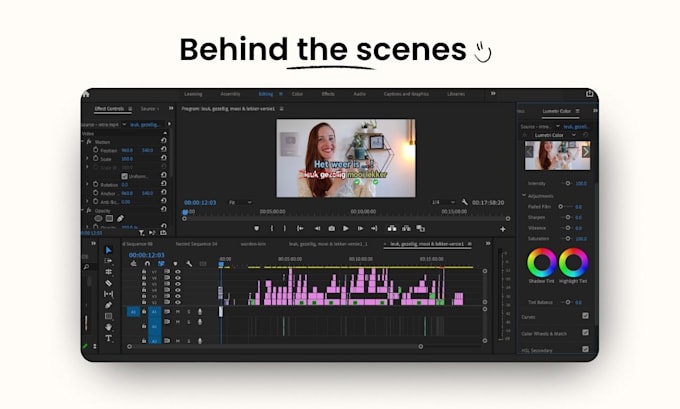Toggle the HSL Secondary checkbox
The width and height of the screenshot is (680, 409).
pyautogui.click(x=585, y=349)
